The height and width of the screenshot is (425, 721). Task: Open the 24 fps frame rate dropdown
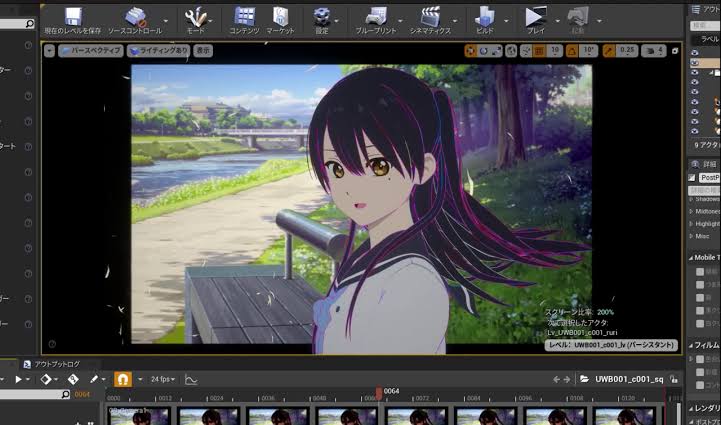tap(163, 379)
